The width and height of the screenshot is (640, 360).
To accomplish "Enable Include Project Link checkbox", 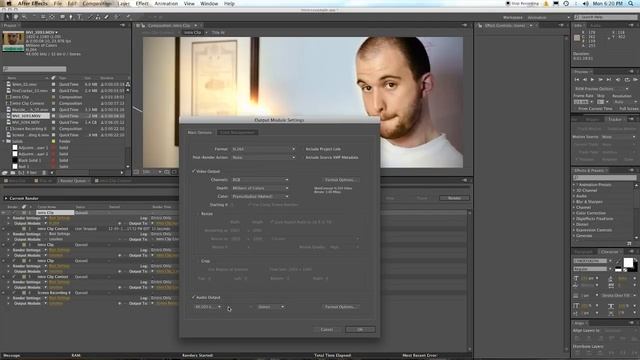I will [x=302, y=149].
